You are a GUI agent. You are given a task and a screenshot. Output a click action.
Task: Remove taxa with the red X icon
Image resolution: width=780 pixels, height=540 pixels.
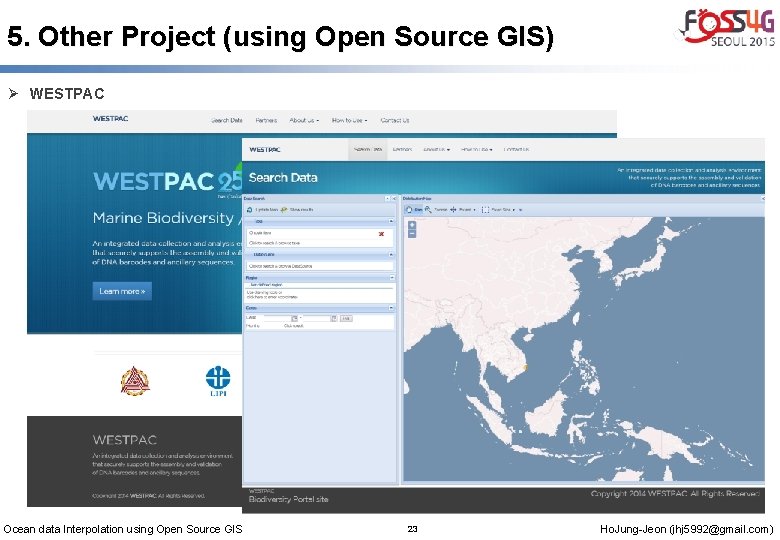382,234
